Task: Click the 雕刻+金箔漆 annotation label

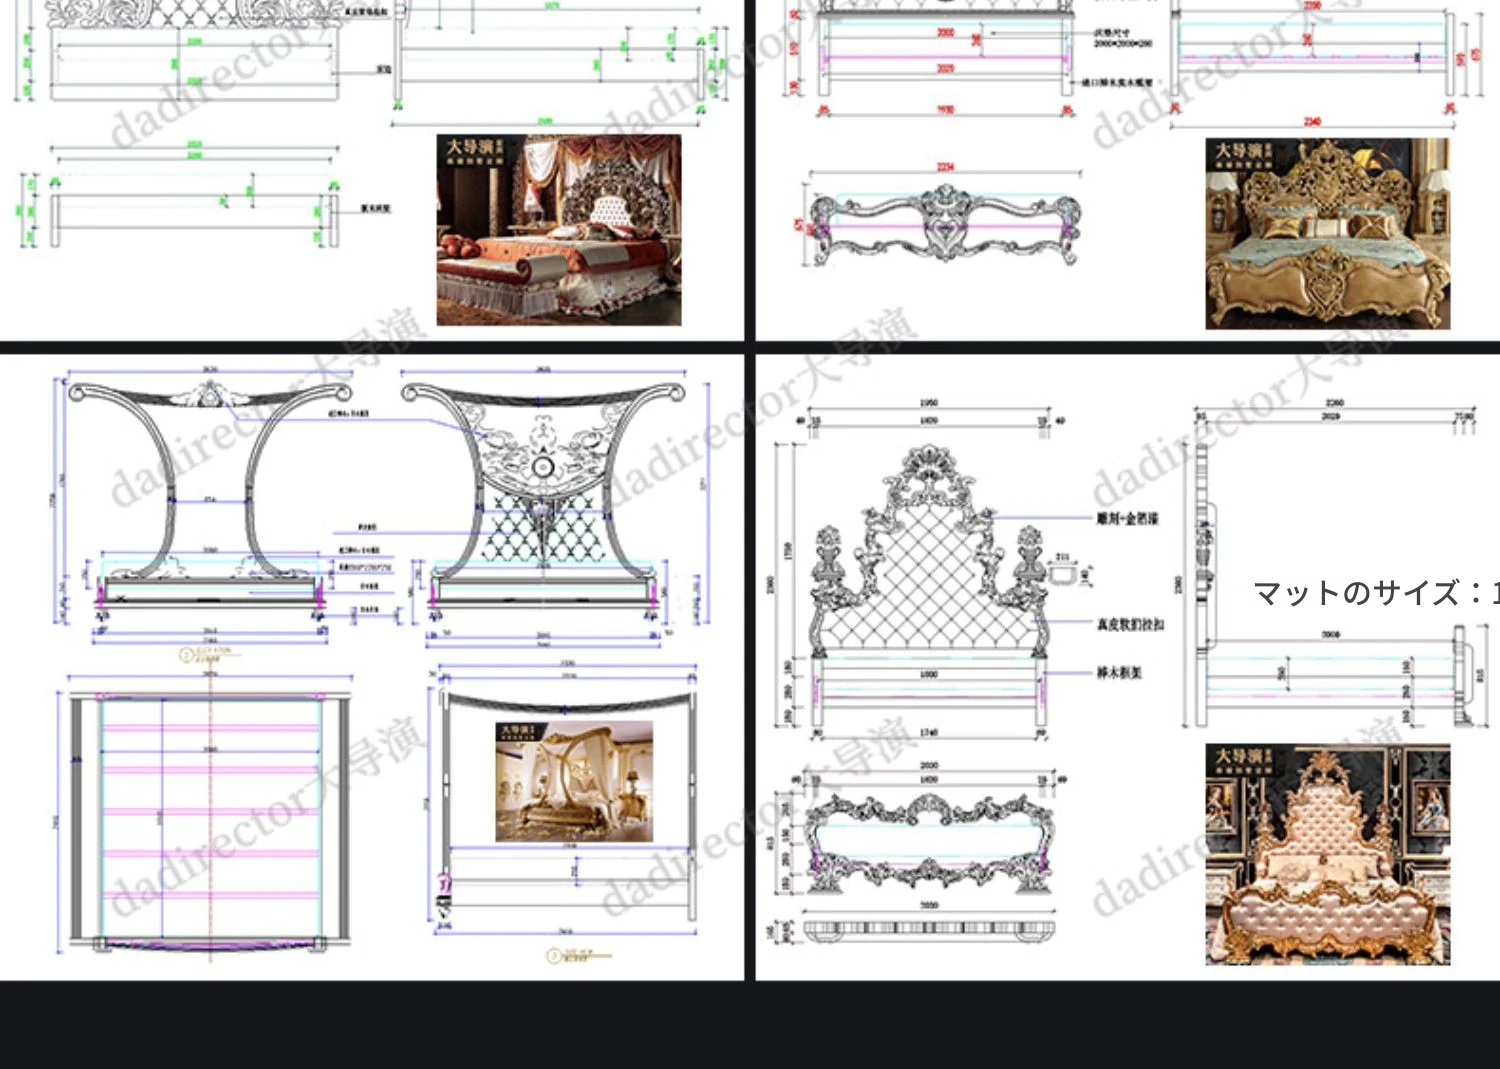Action: coord(1127,518)
